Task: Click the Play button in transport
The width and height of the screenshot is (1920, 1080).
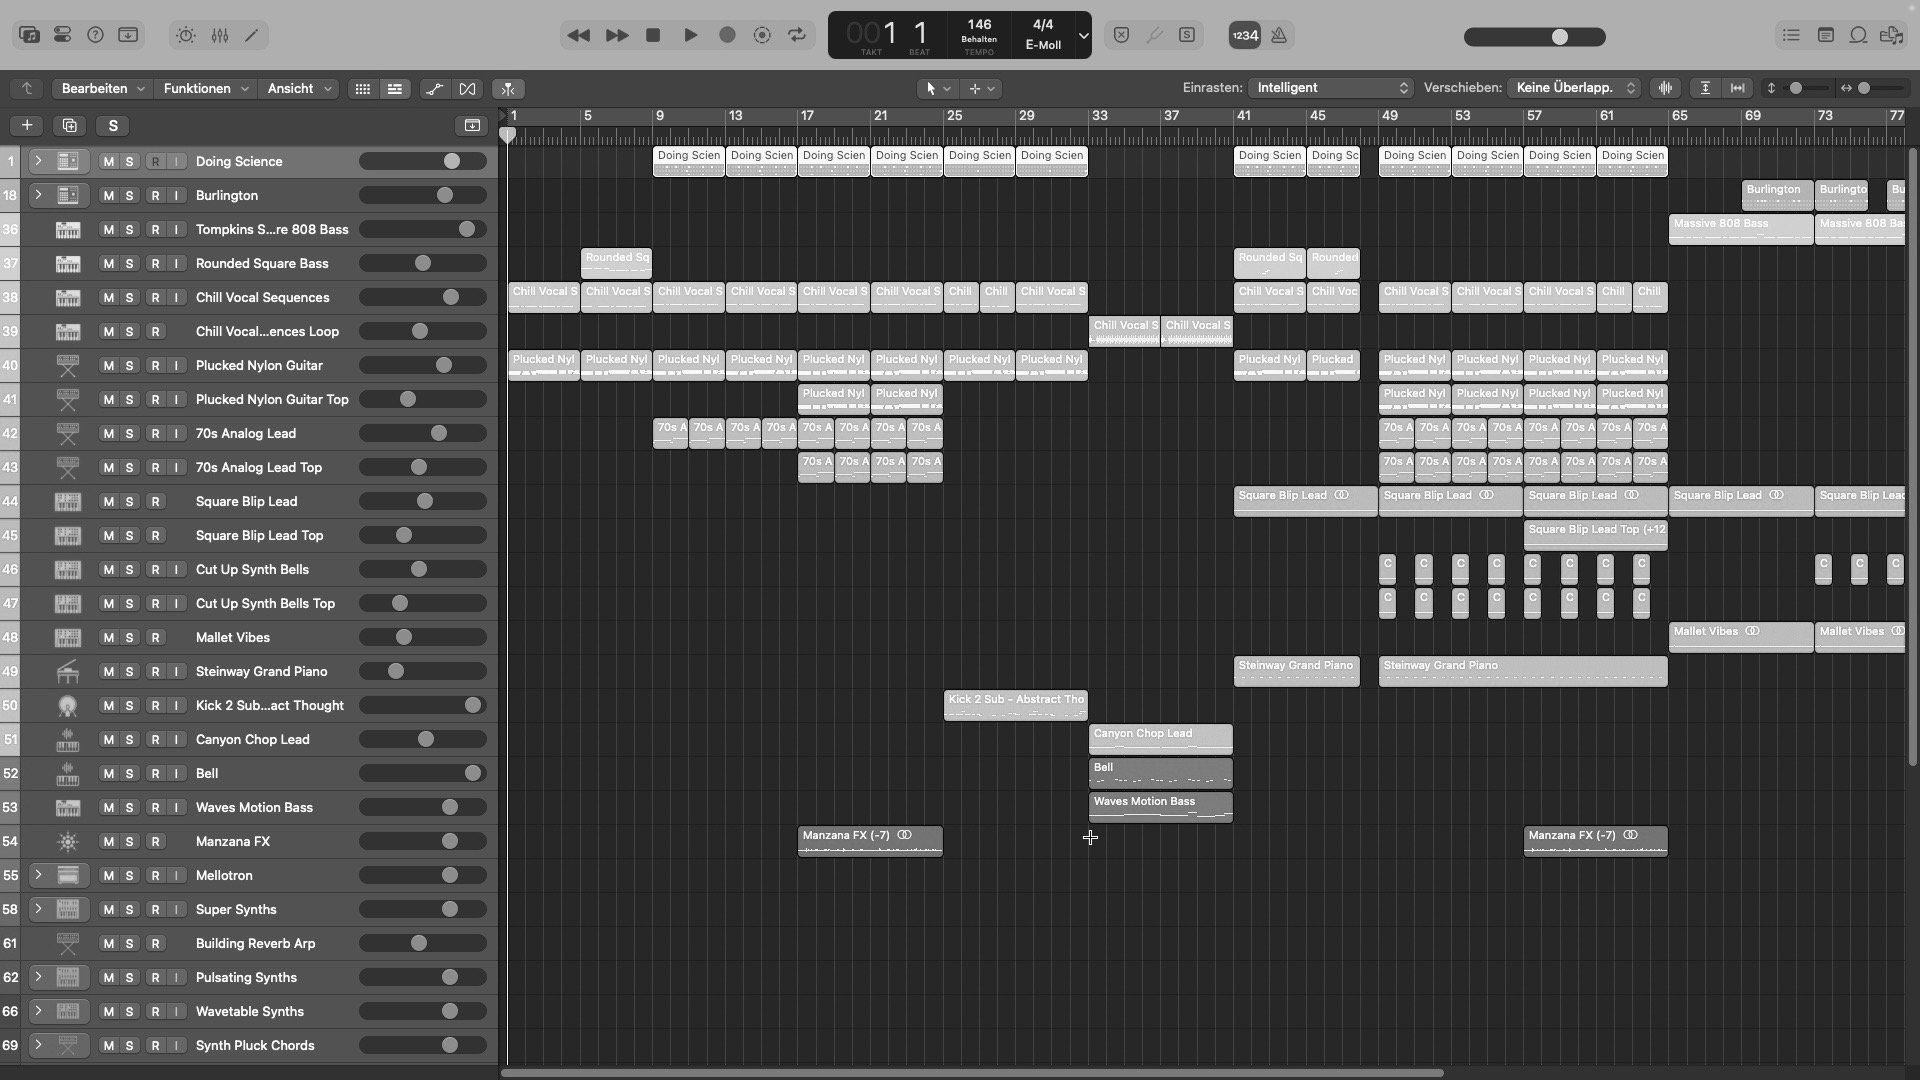Action: pos(690,35)
